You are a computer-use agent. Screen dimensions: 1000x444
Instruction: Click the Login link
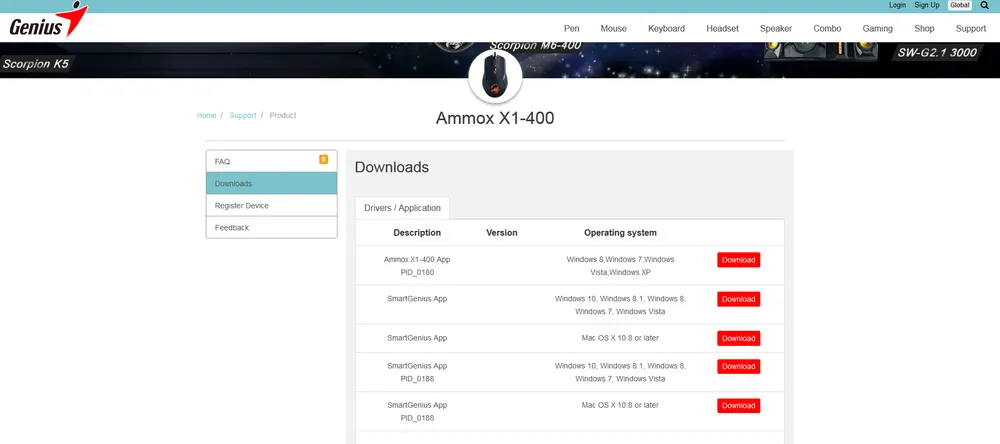point(897,6)
